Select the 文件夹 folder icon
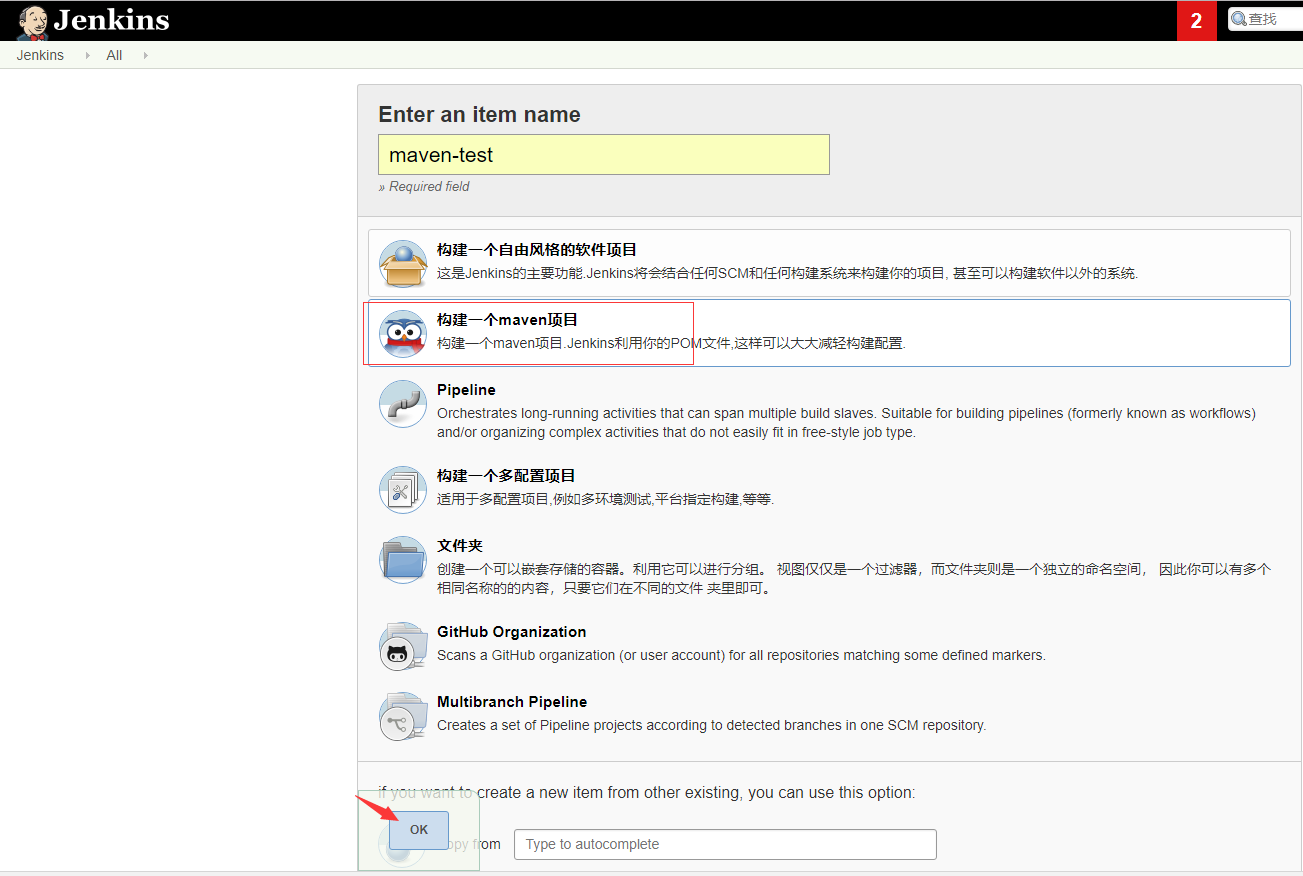The image size is (1303, 876). [x=403, y=560]
